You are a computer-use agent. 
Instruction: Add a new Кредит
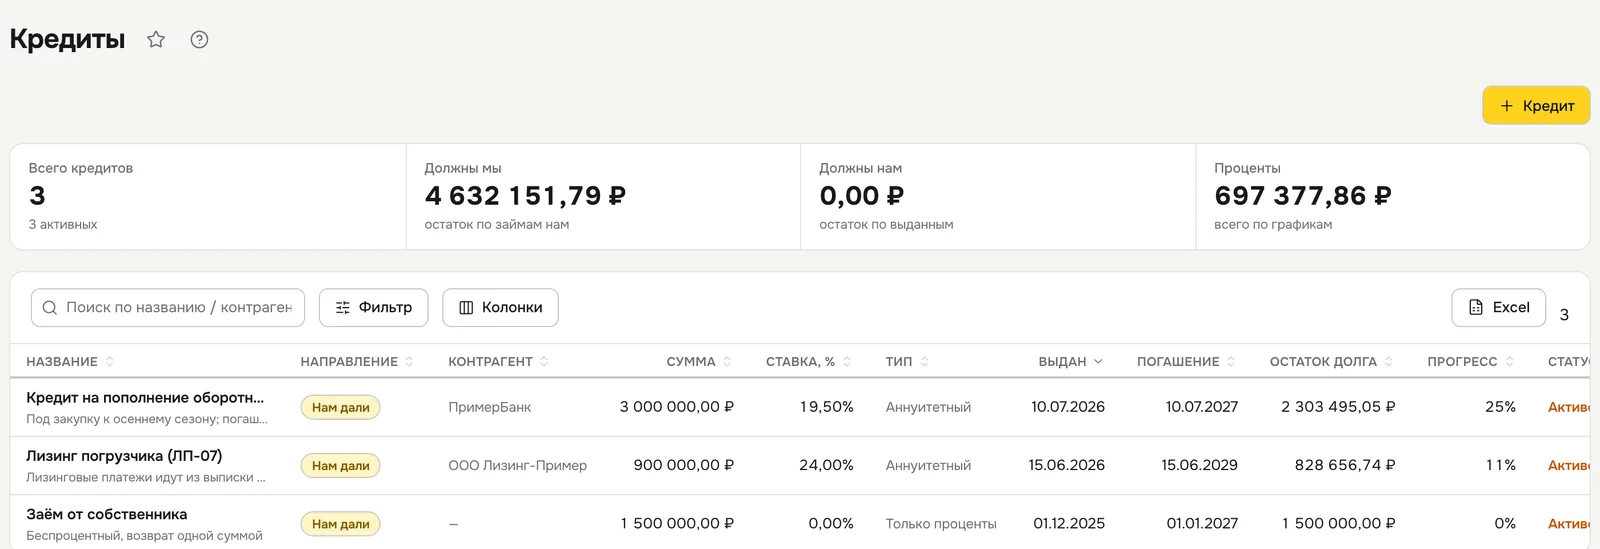1536,106
